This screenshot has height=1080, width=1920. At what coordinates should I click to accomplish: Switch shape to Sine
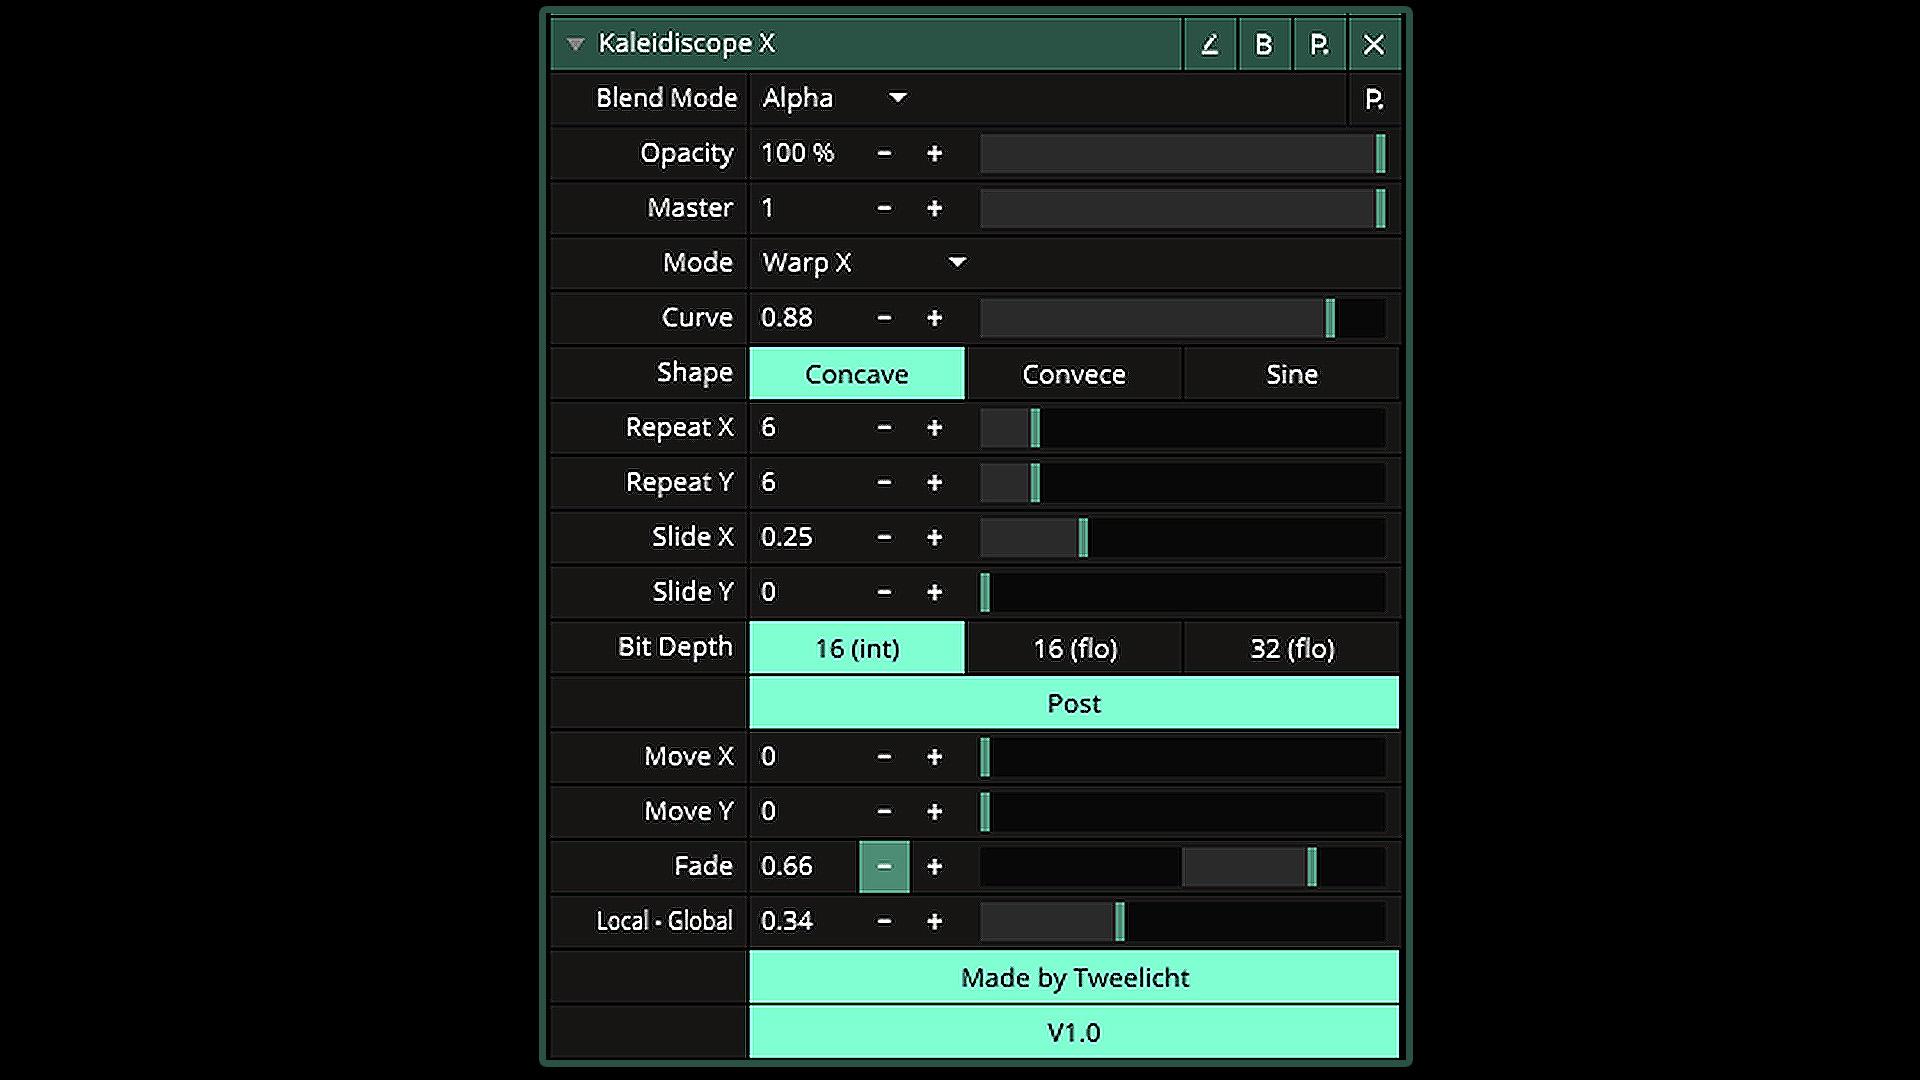click(x=1291, y=374)
